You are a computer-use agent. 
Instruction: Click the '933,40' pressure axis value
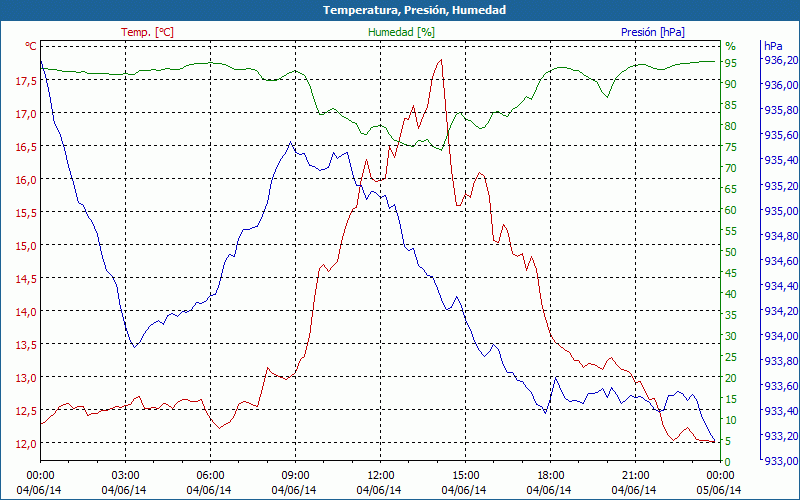point(780,411)
